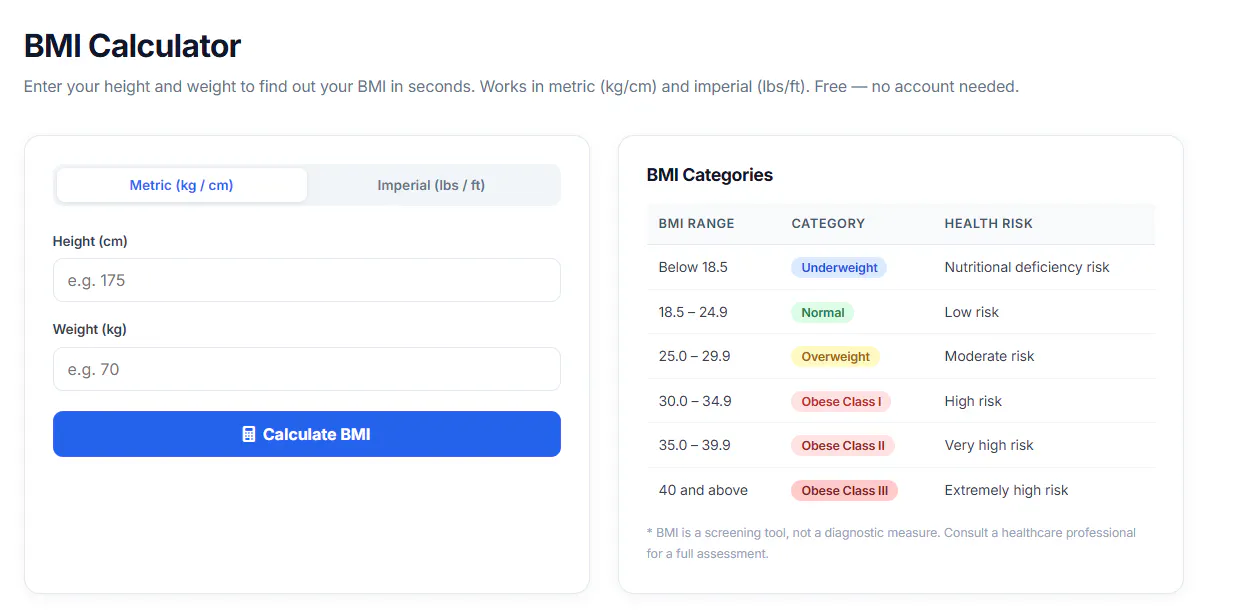Click the 'Below 18.5' range cell

[x=693, y=267]
